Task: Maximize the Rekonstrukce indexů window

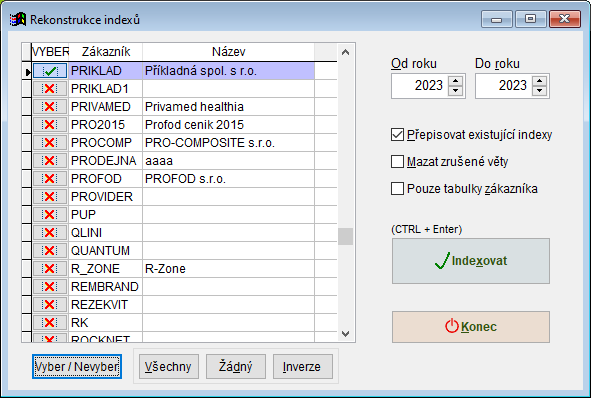Action: click(x=531, y=19)
